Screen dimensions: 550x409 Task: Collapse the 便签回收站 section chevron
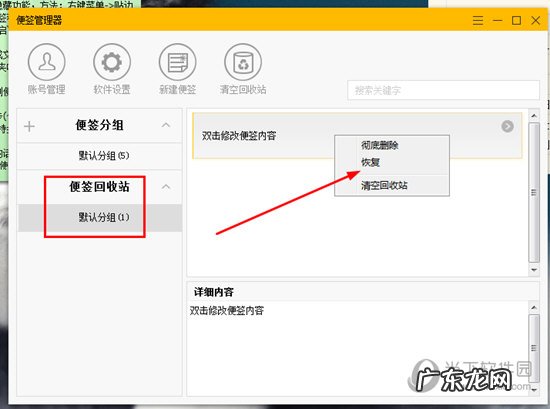[166, 187]
